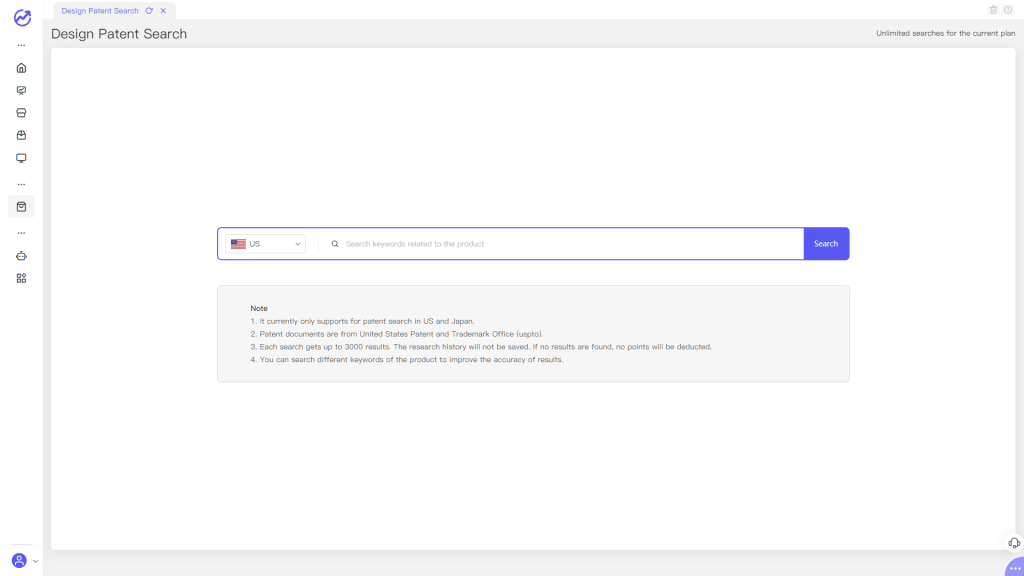Viewport: 1024px width, 576px height.
Task: Click the app logo at the sidebar top
Action: 22,18
